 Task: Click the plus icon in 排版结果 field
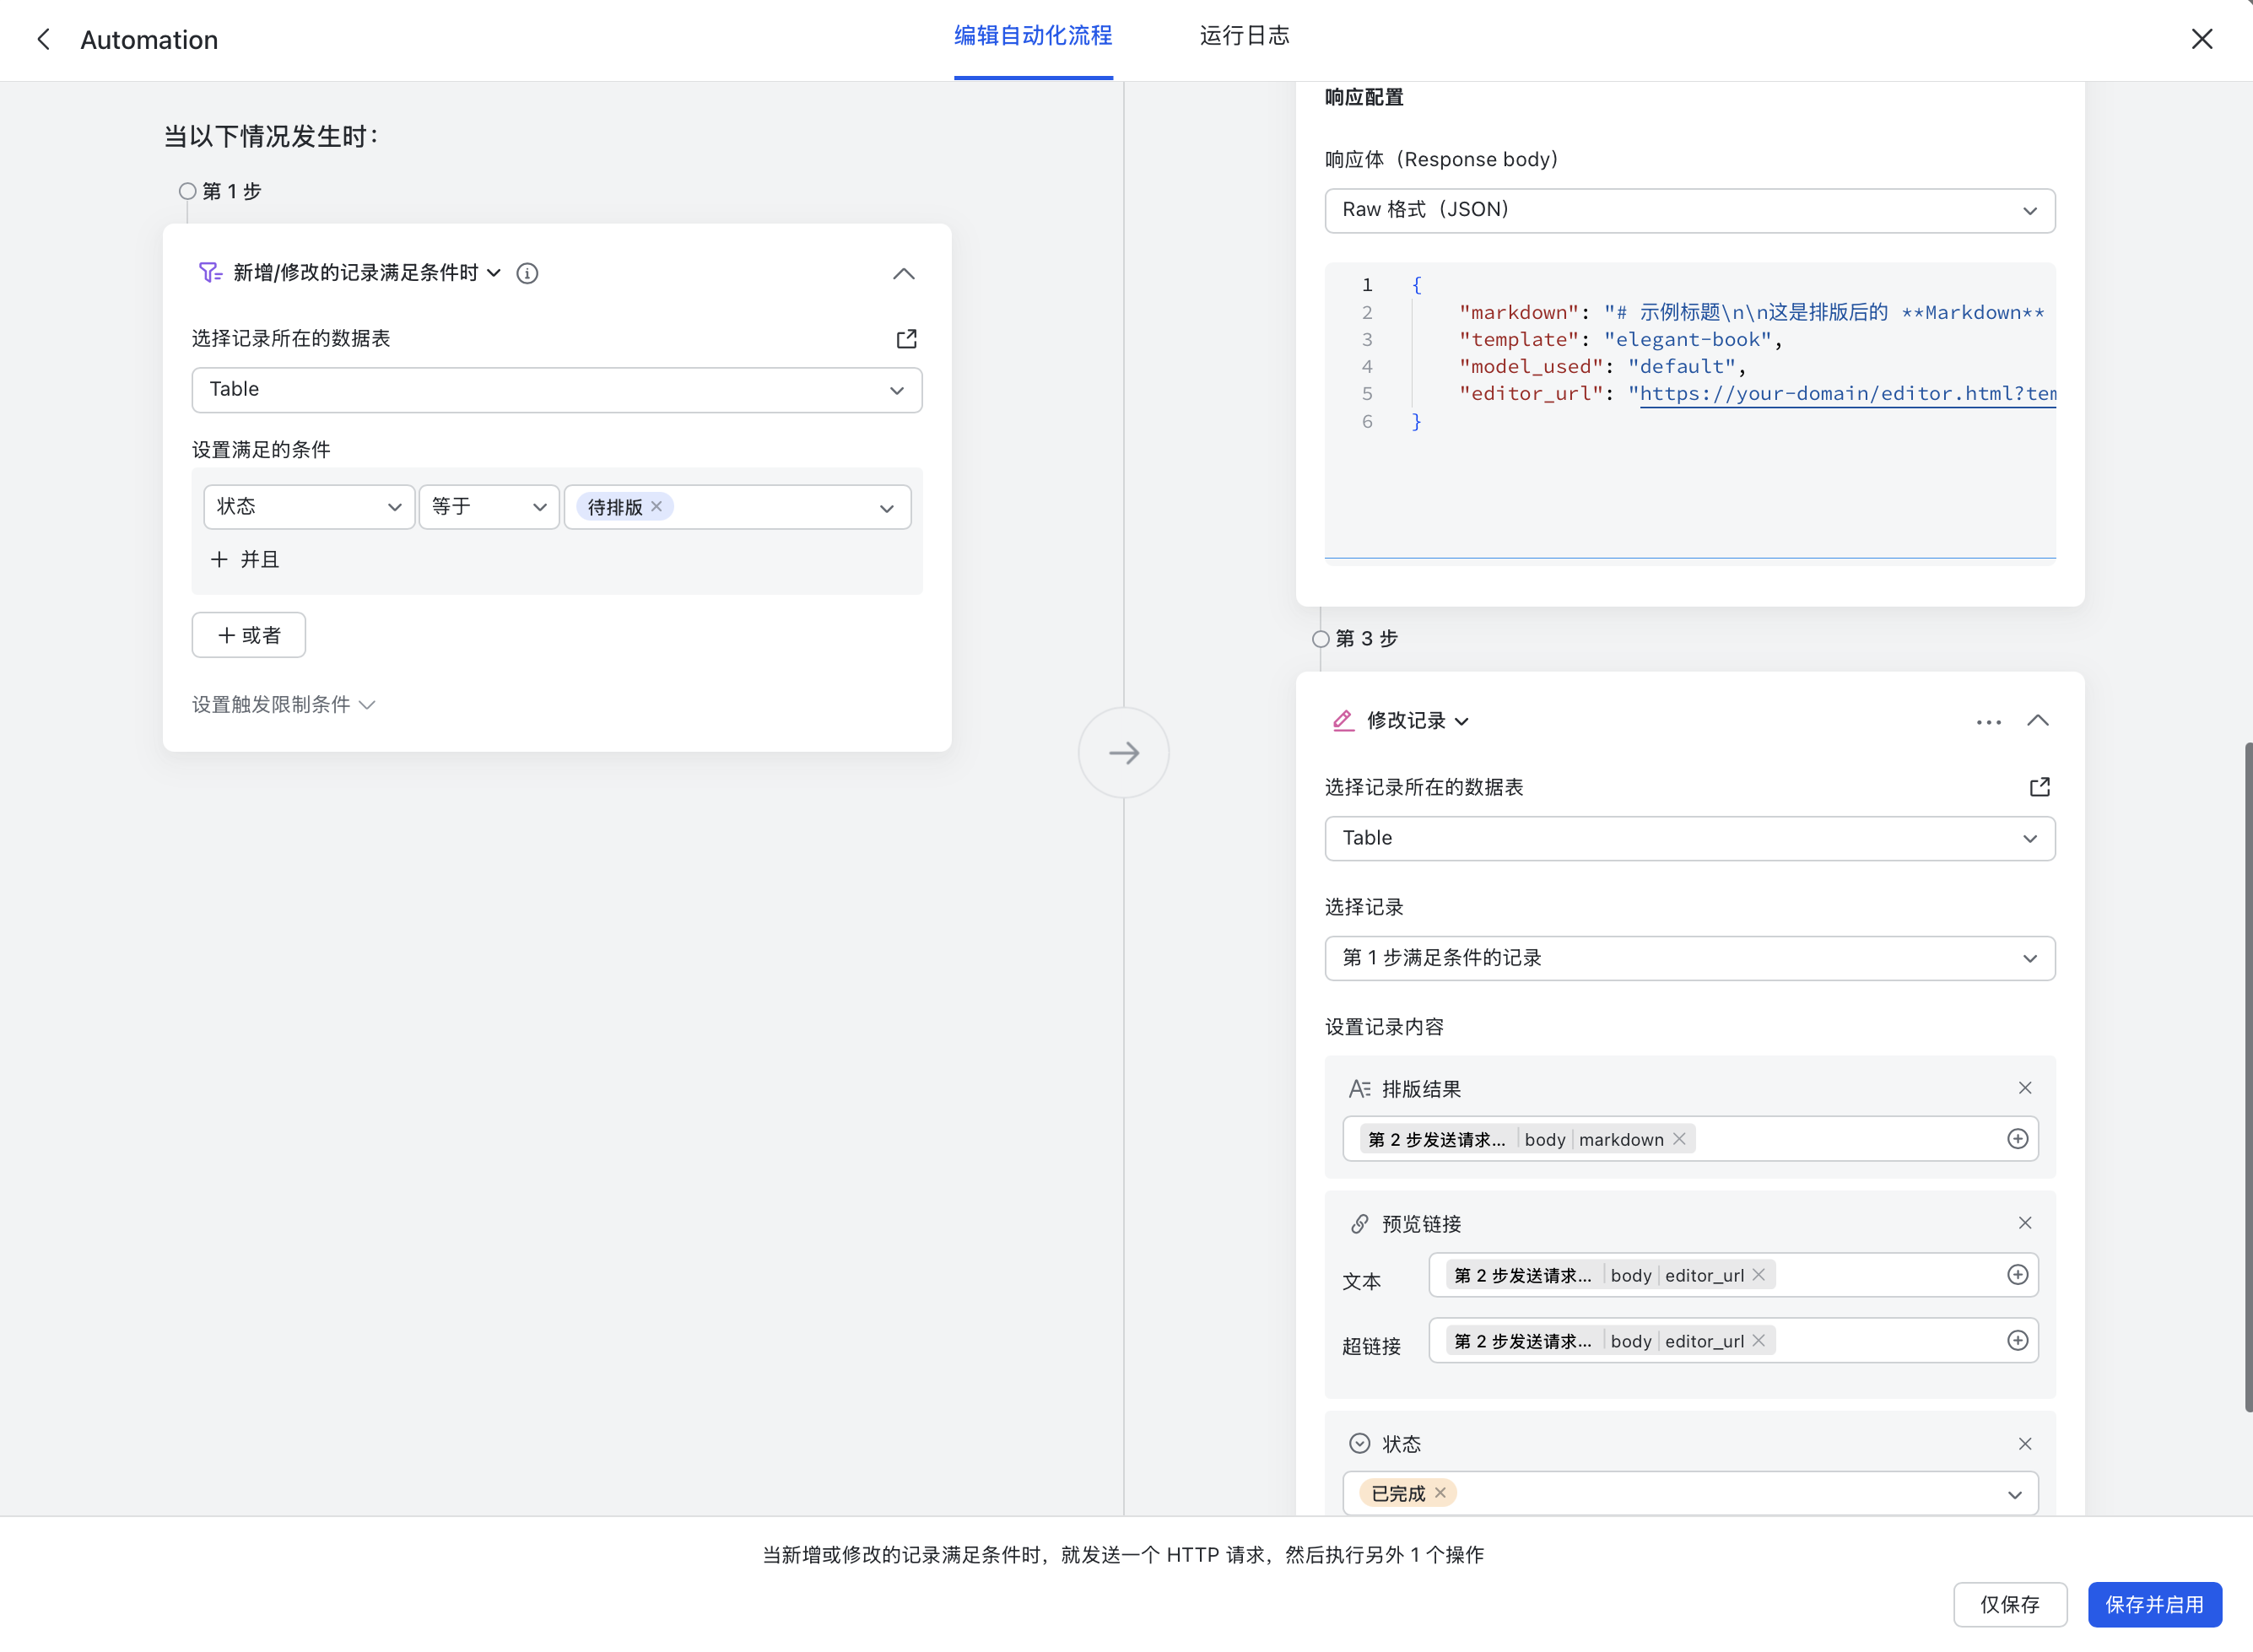pyautogui.click(x=2017, y=1139)
